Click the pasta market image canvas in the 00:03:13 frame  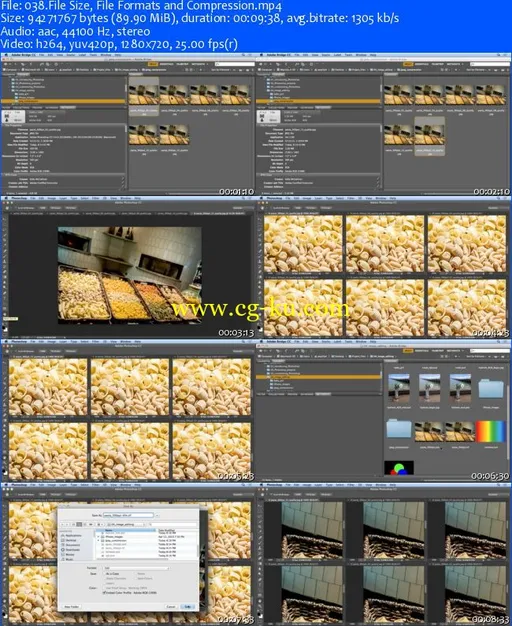tap(130, 275)
